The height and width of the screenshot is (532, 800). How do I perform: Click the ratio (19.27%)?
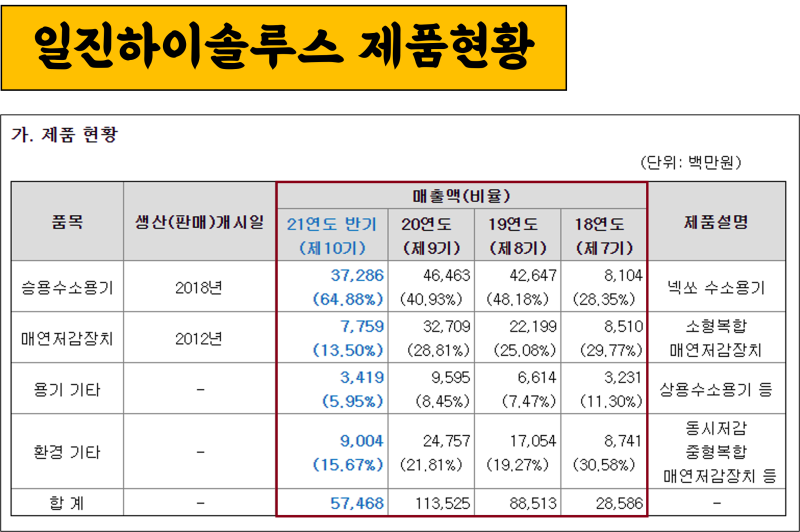517,465
